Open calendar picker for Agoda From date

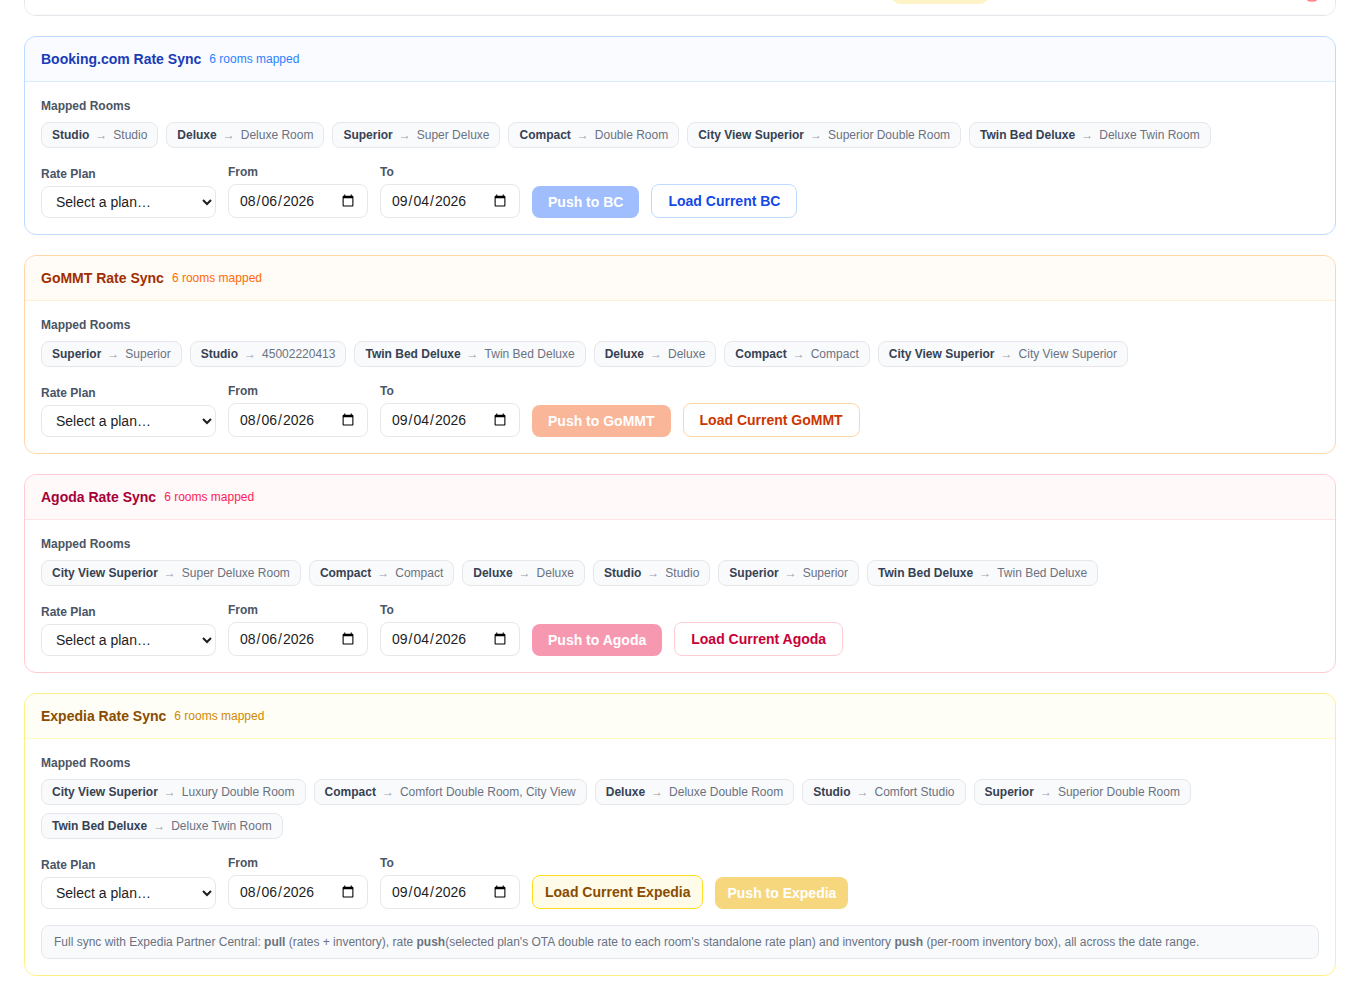pos(348,639)
